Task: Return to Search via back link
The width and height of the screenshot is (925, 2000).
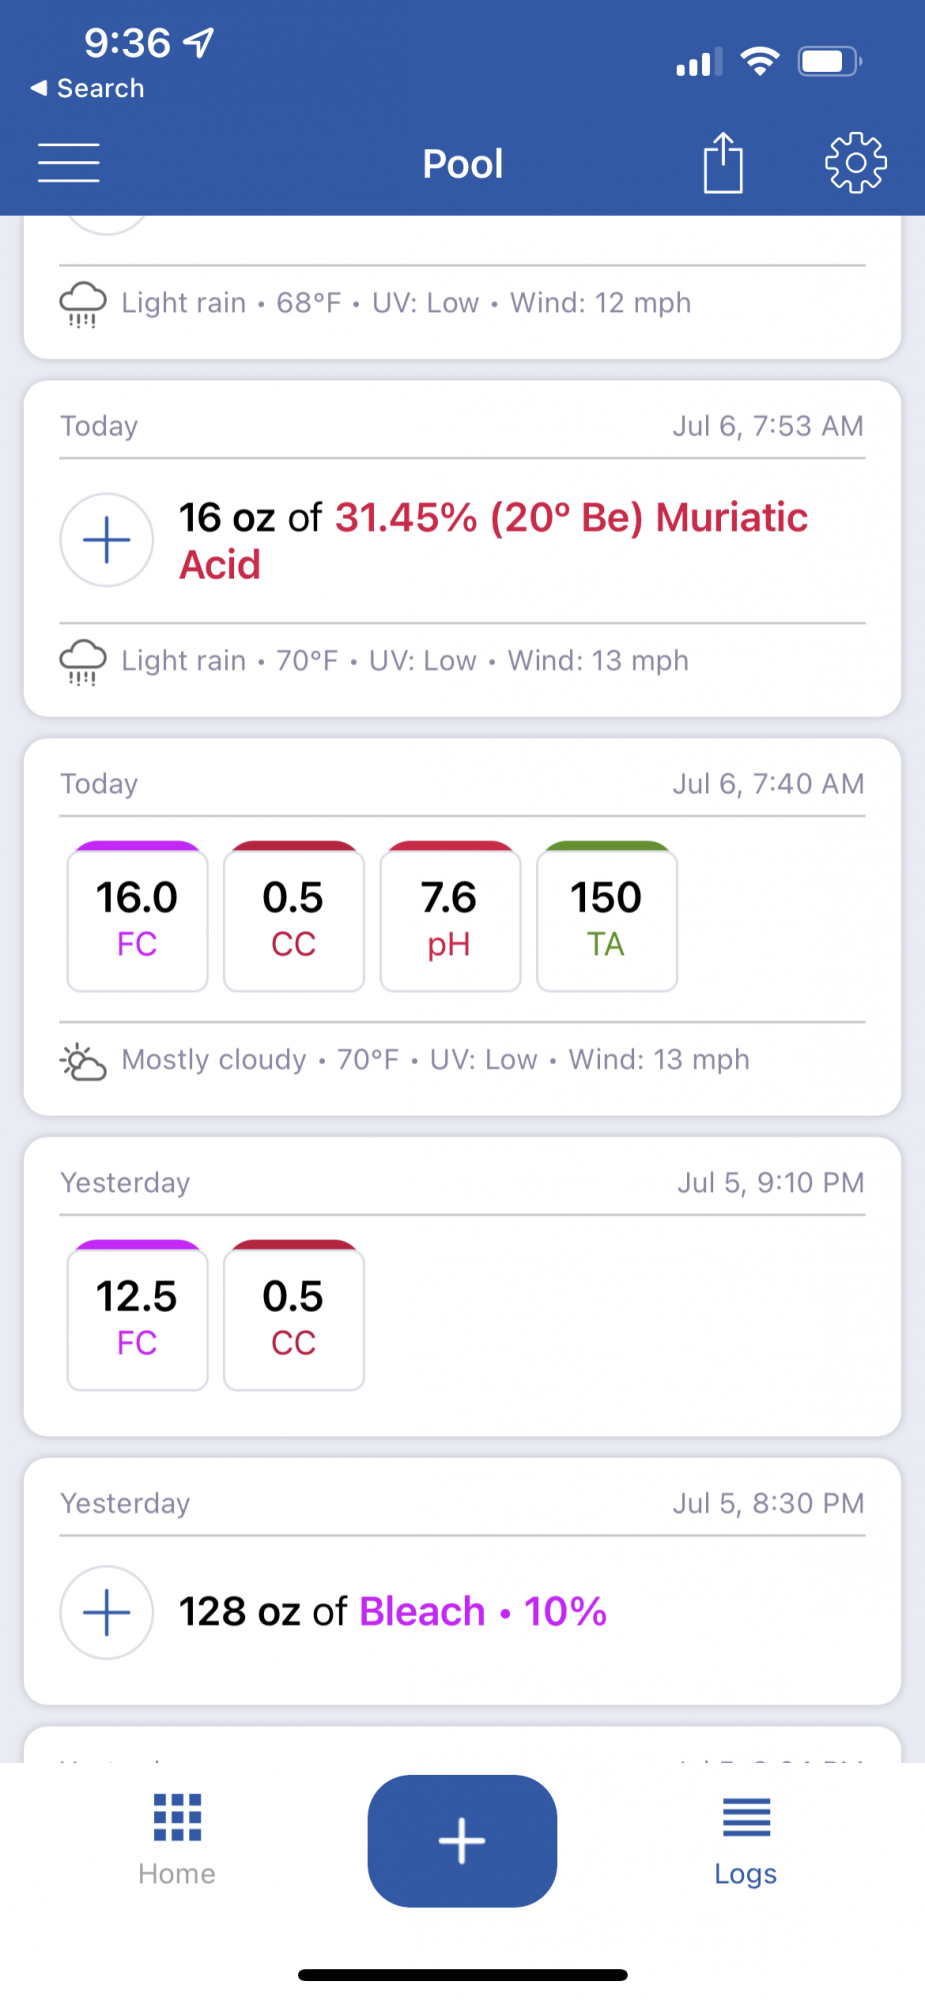Action: coord(88,88)
